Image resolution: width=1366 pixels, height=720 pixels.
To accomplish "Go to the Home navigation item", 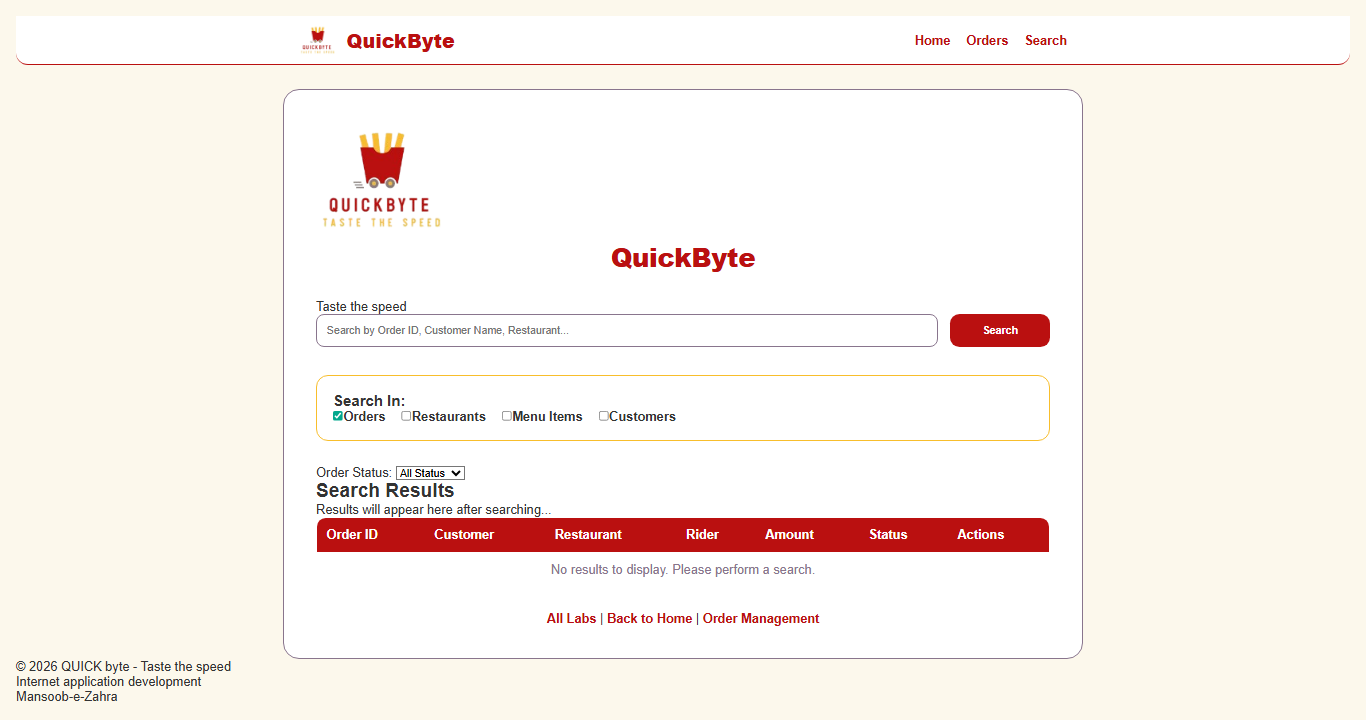I will 932,40.
